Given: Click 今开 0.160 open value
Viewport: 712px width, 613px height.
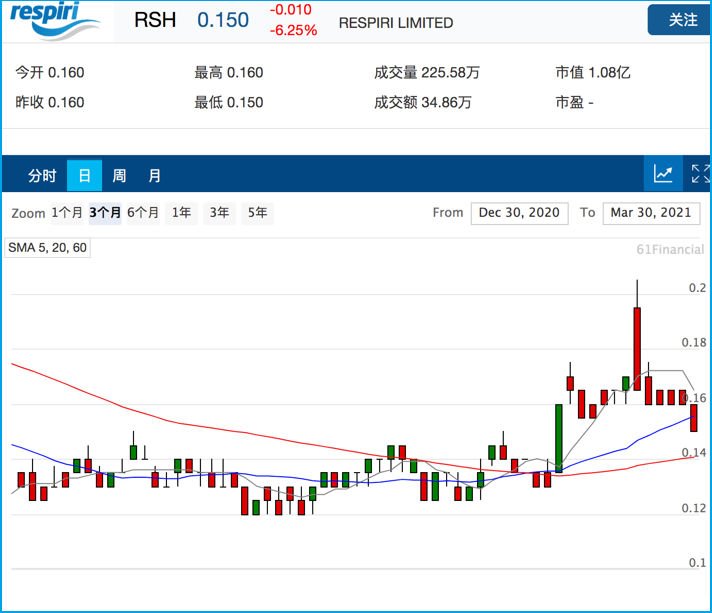Looking at the screenshot, I should [x=49, y=72].
